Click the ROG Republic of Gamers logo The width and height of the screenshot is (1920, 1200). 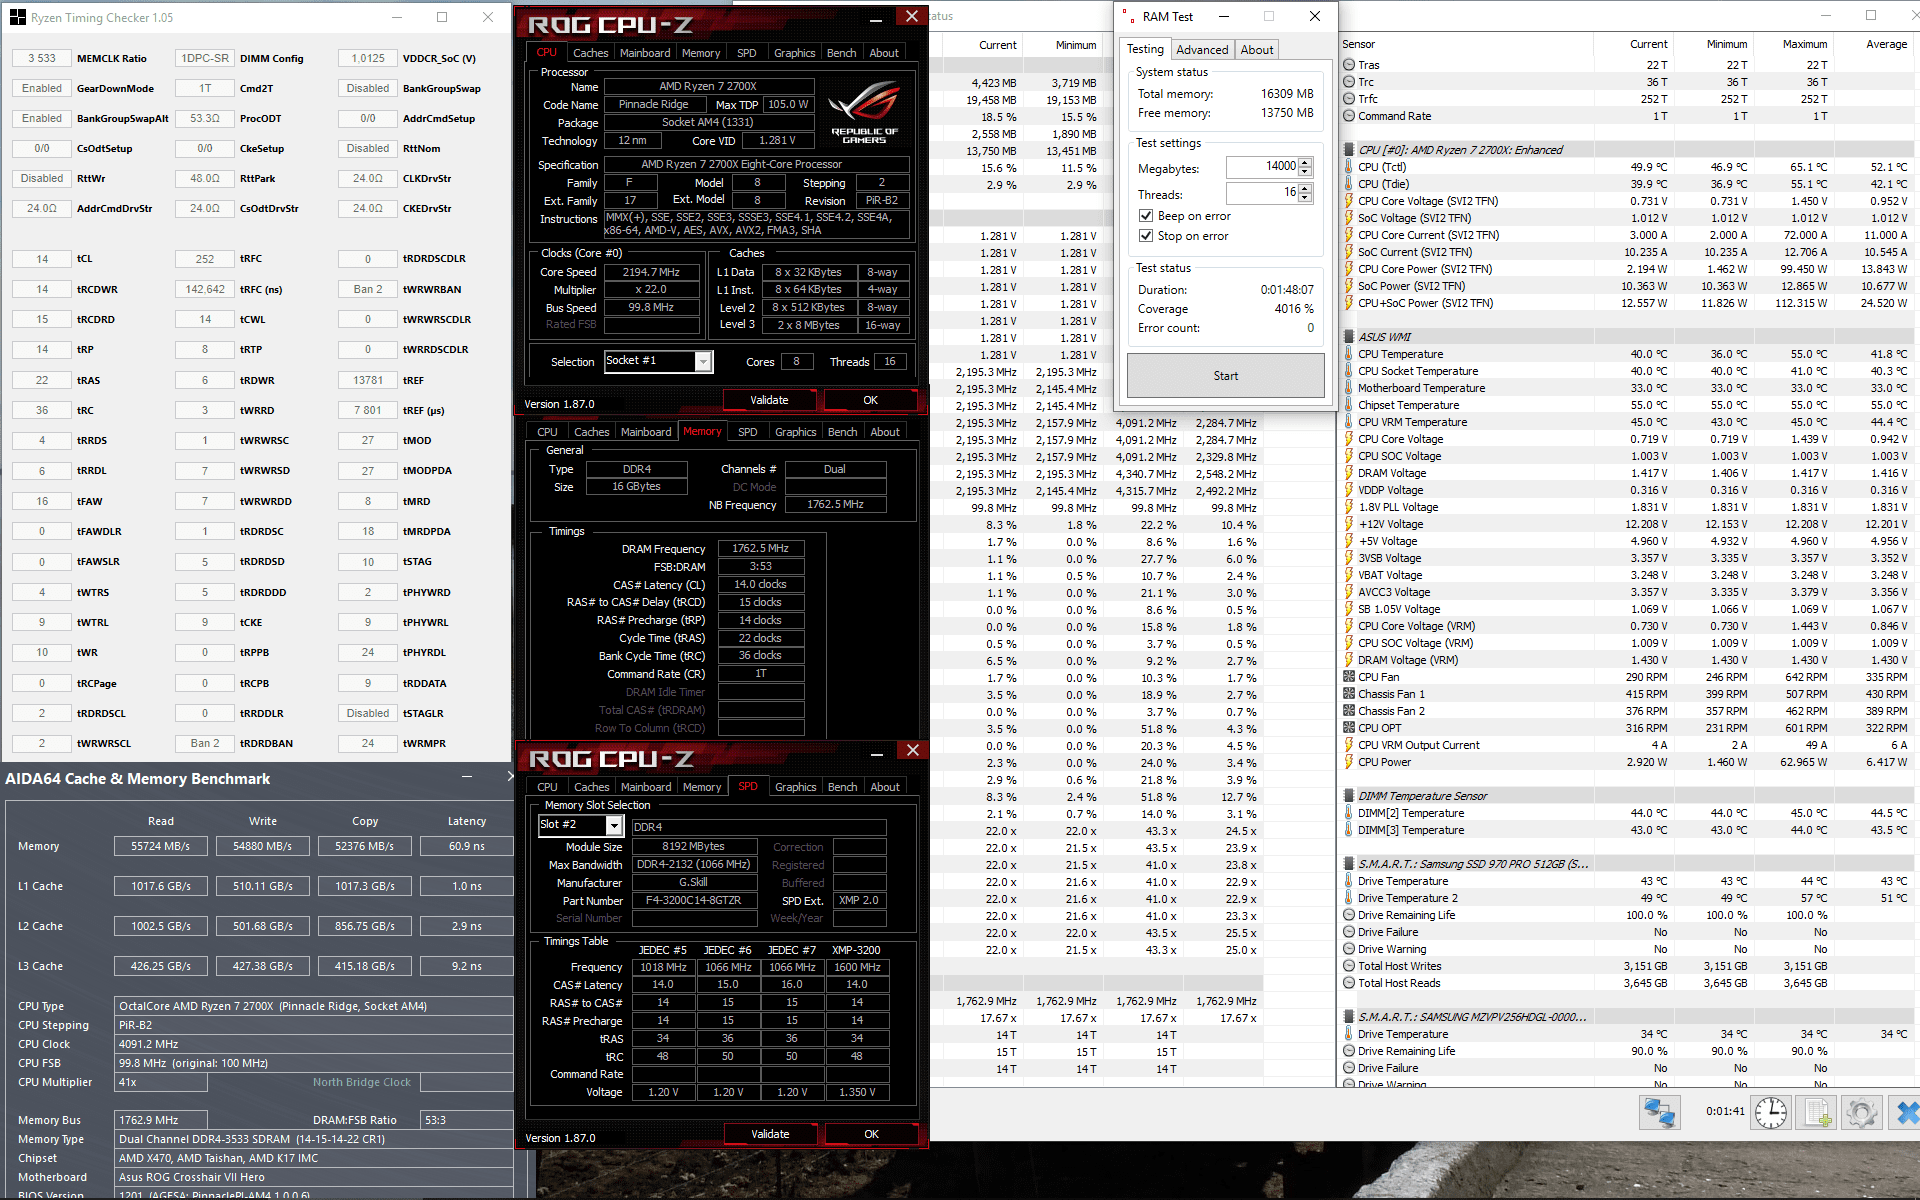[x=863, y=112]
